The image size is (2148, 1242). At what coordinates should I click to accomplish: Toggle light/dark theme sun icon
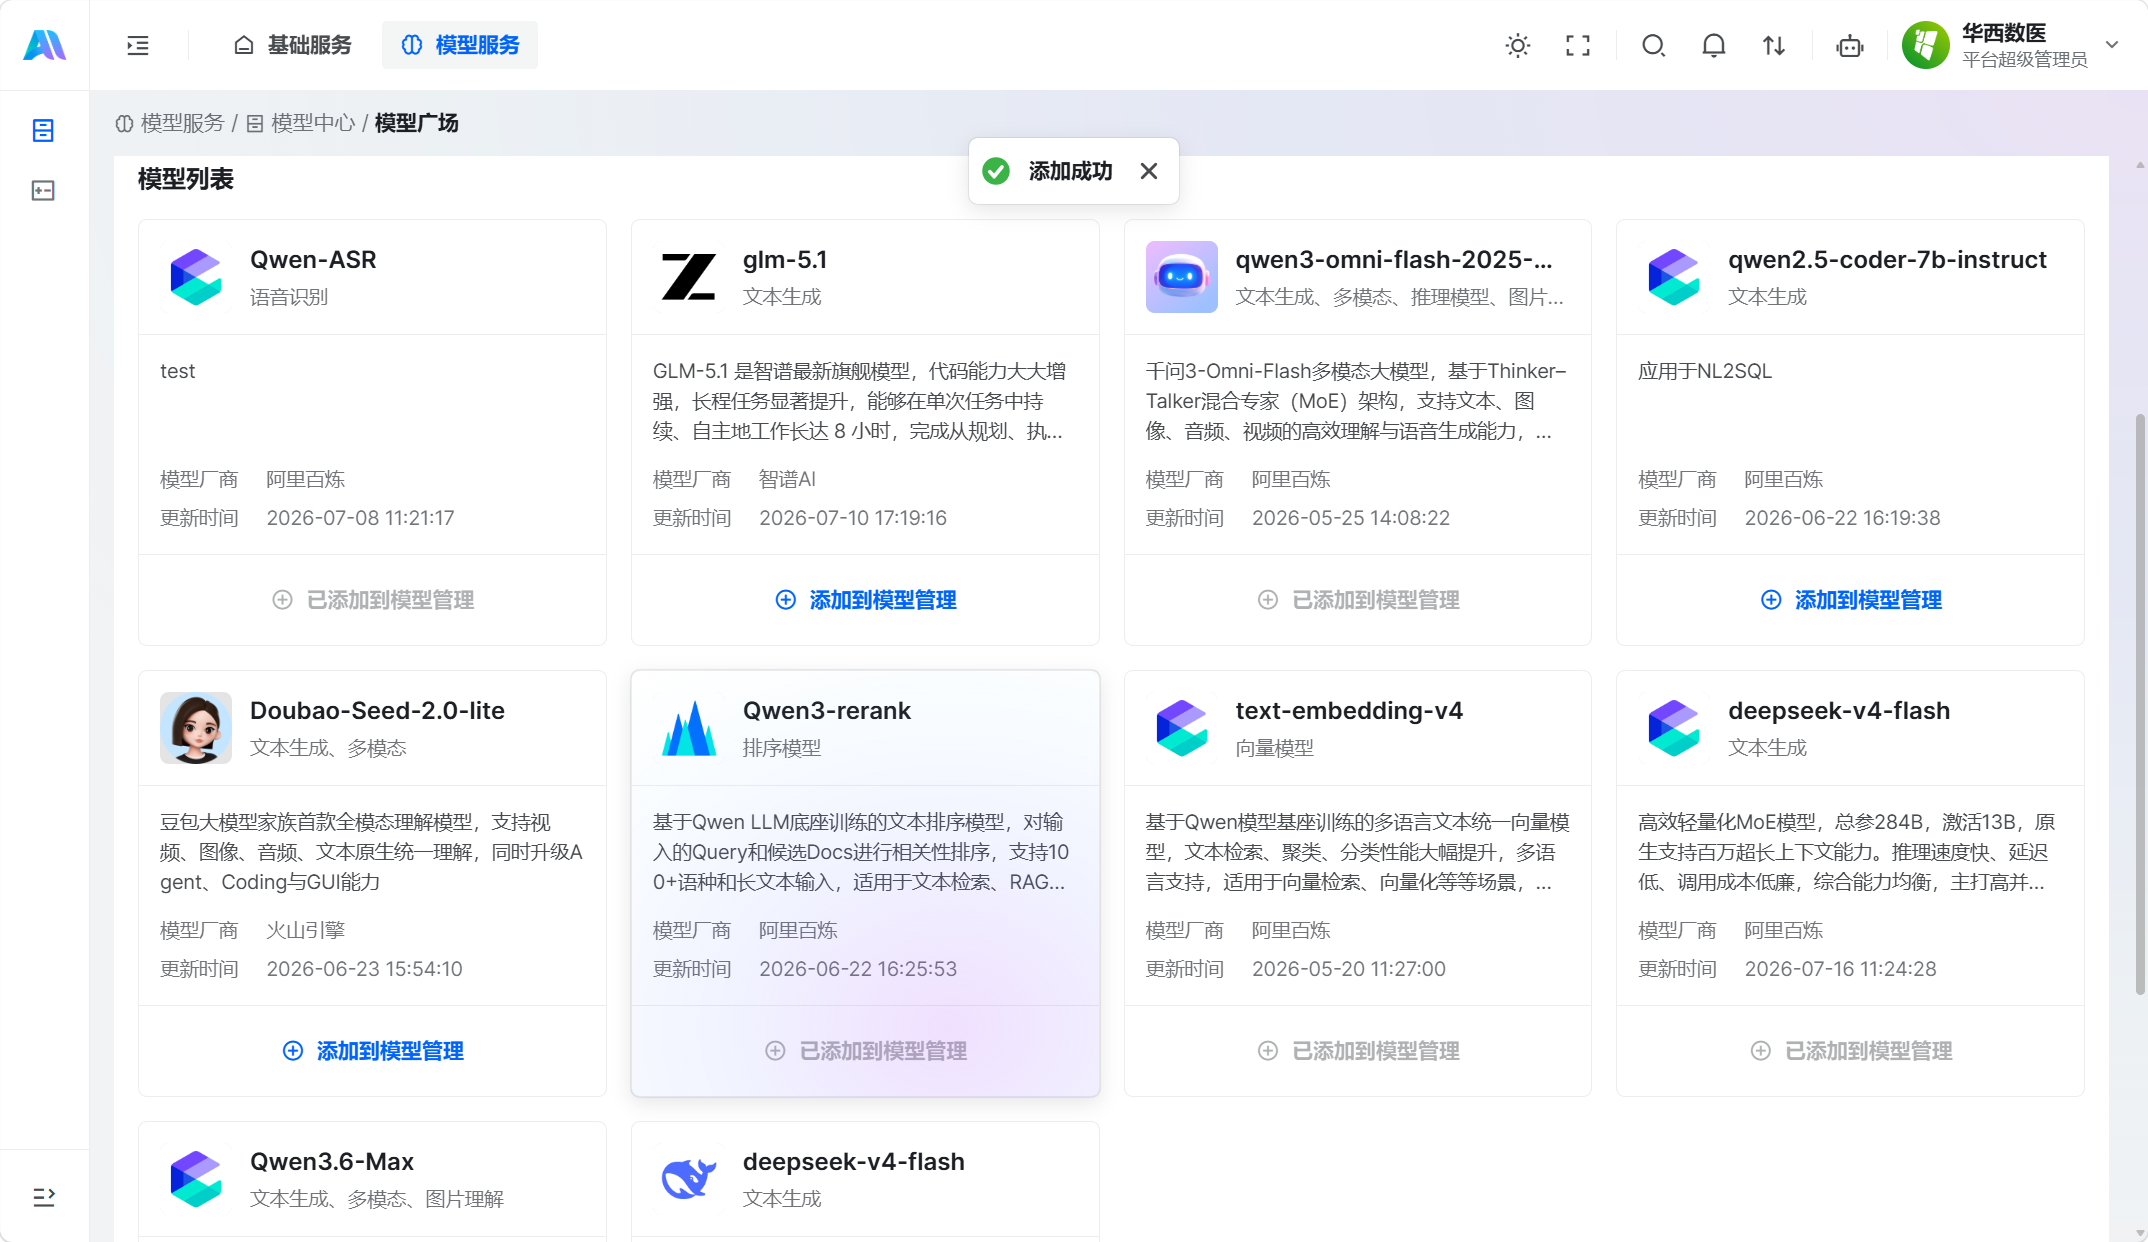1518,45
